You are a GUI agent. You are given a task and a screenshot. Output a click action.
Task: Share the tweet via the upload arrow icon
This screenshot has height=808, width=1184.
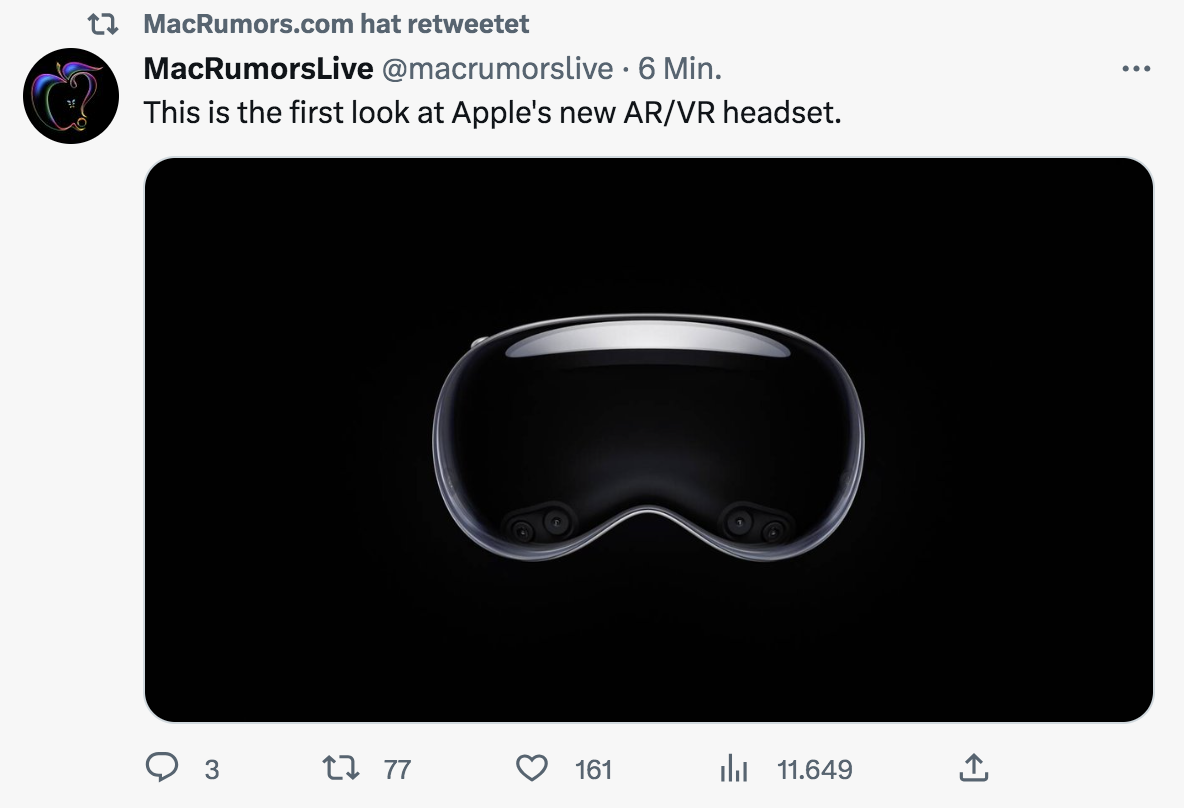click(x=972, y=768)
